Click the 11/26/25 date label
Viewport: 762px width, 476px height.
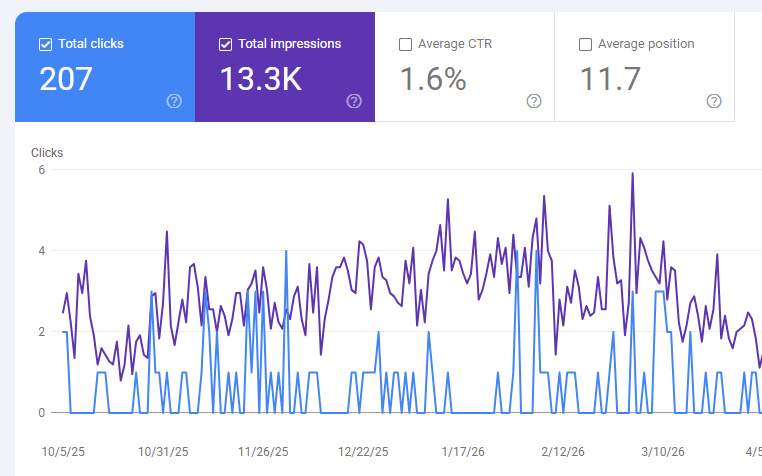[x=263, y=452]
